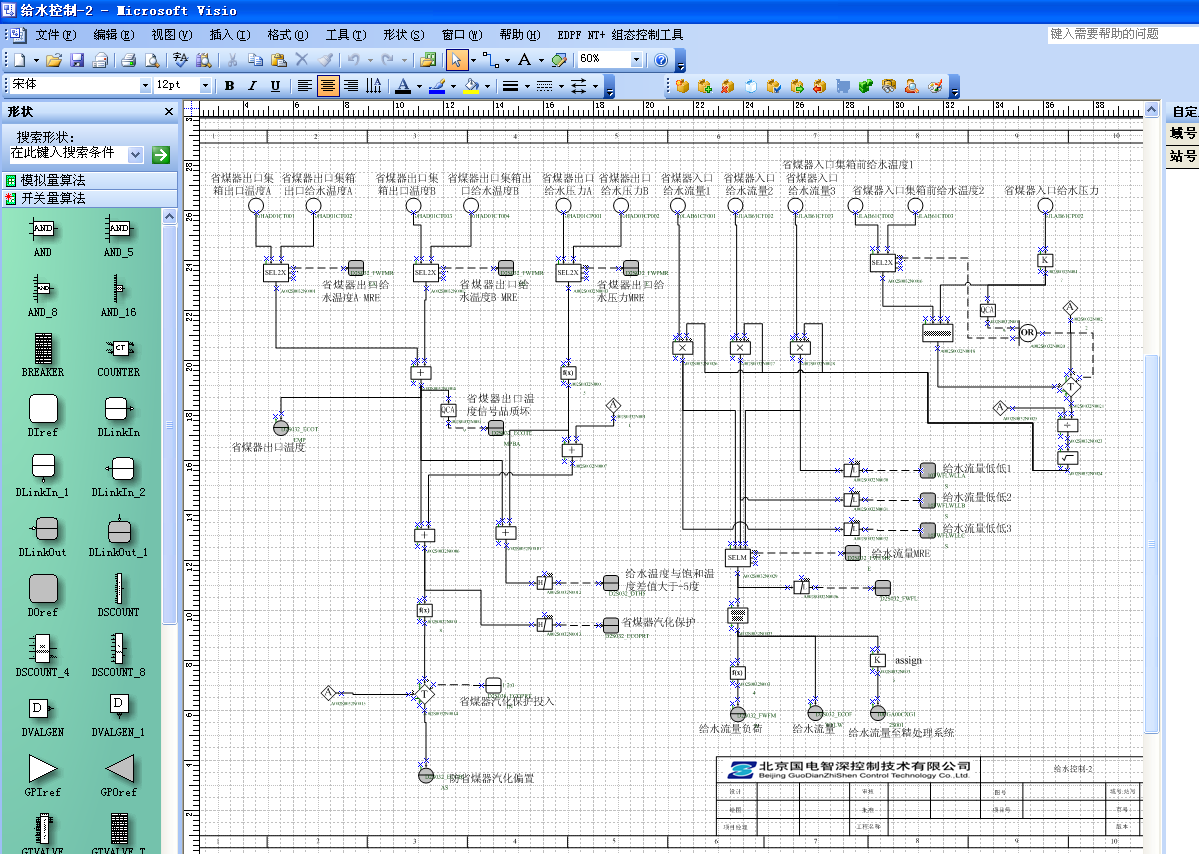Open the font size dropdown
This screenshot has height=854, width=1199.
tap(205, 86)
